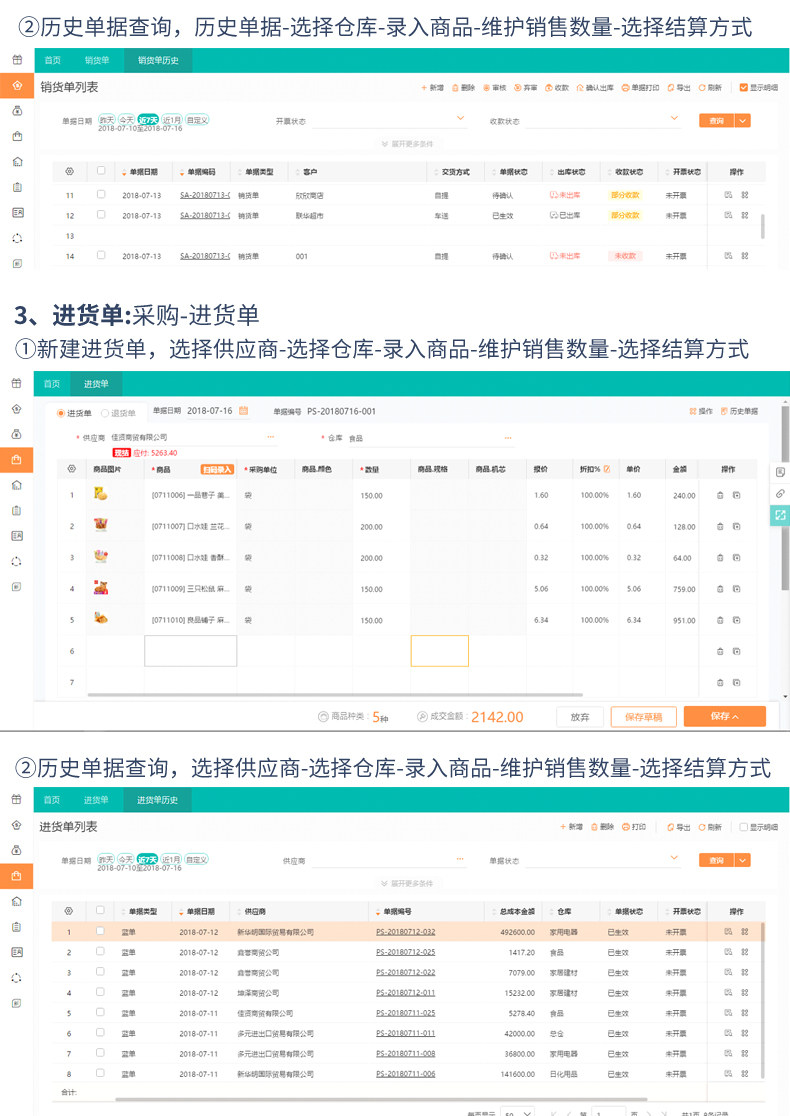790x1116 pixels.
Task: Open column settings gear in 销货单列表 table
Action: 69,172
